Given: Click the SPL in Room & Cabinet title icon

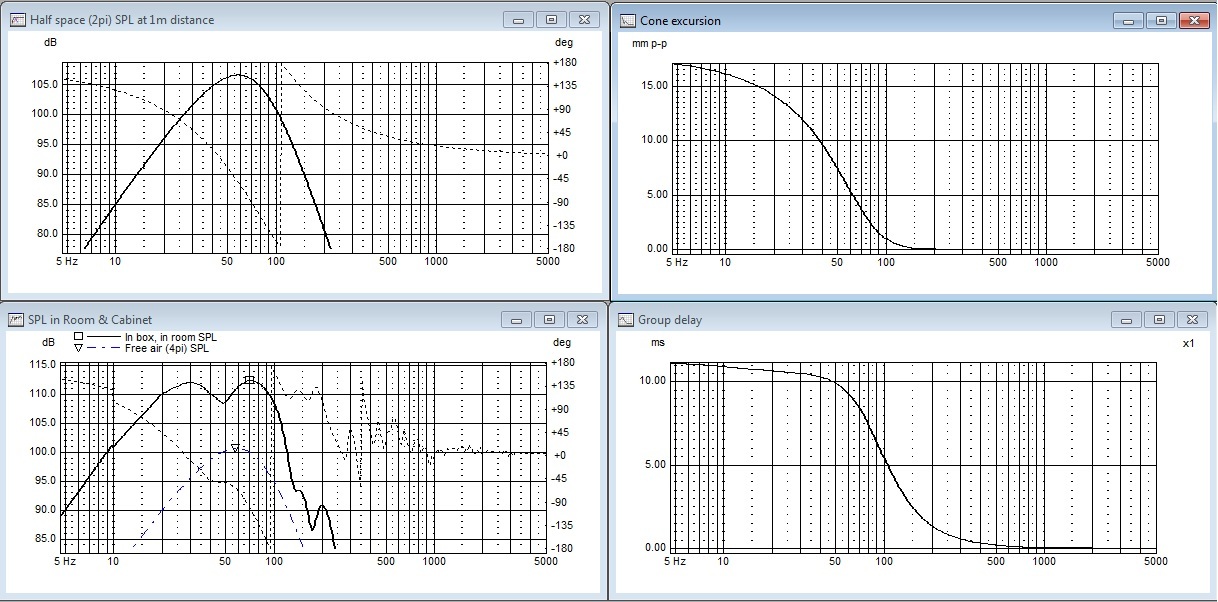Looking at the screenshot, I should [17, 320].
